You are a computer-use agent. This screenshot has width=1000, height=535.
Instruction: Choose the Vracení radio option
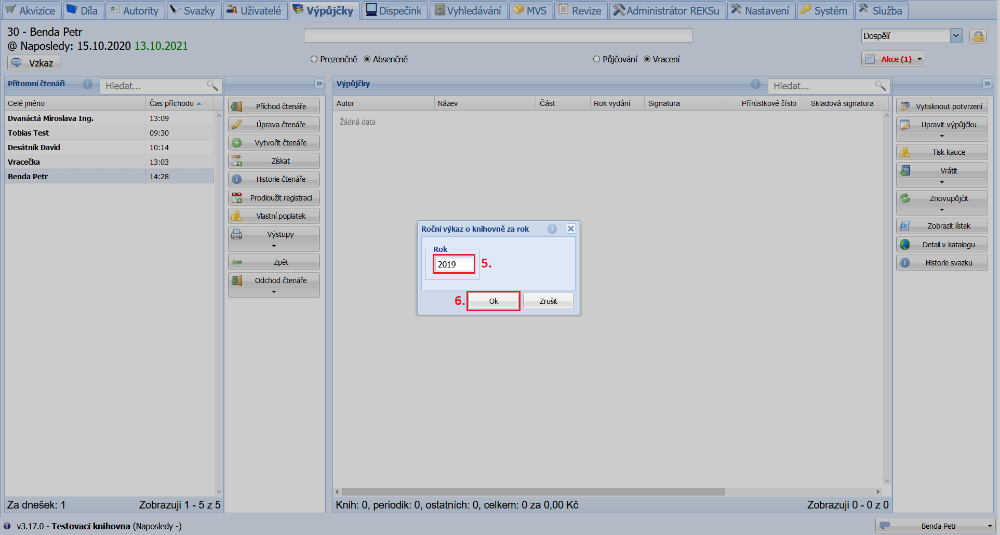click(647, 59)
